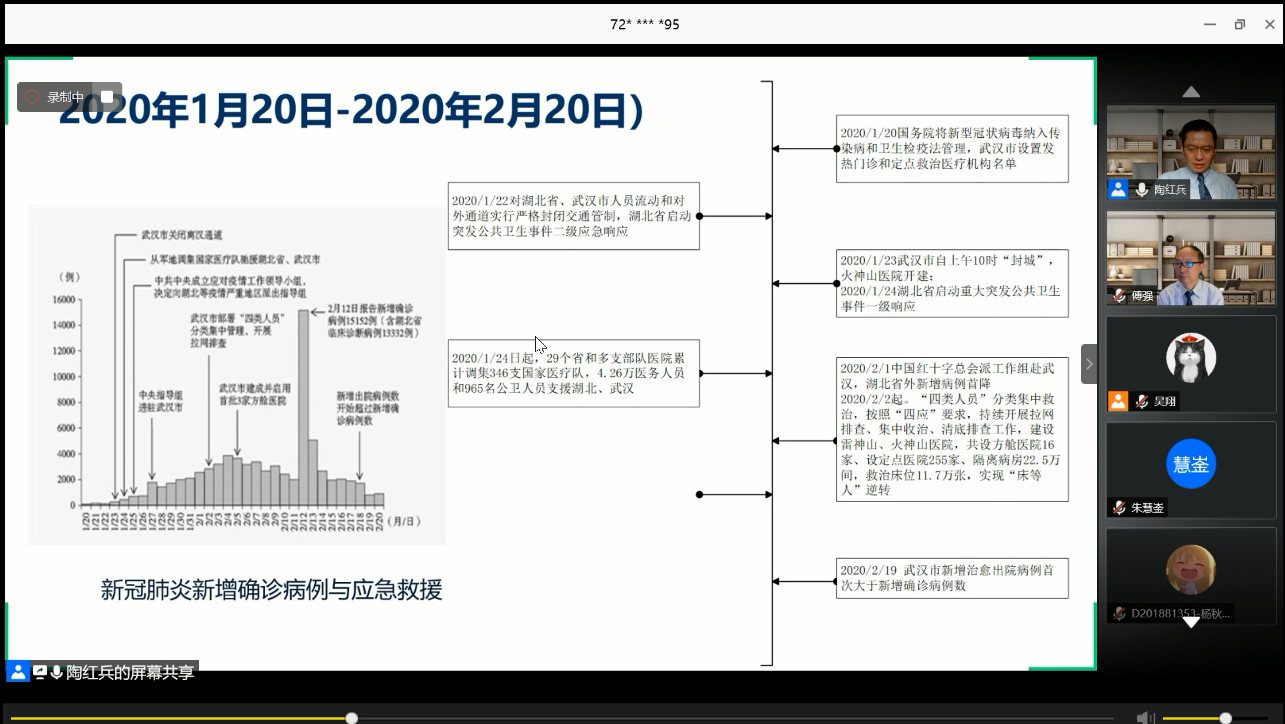This screenshot has width=1285, height=724.
Task: Click the volume slider knob
Action: click(1225, 717)
